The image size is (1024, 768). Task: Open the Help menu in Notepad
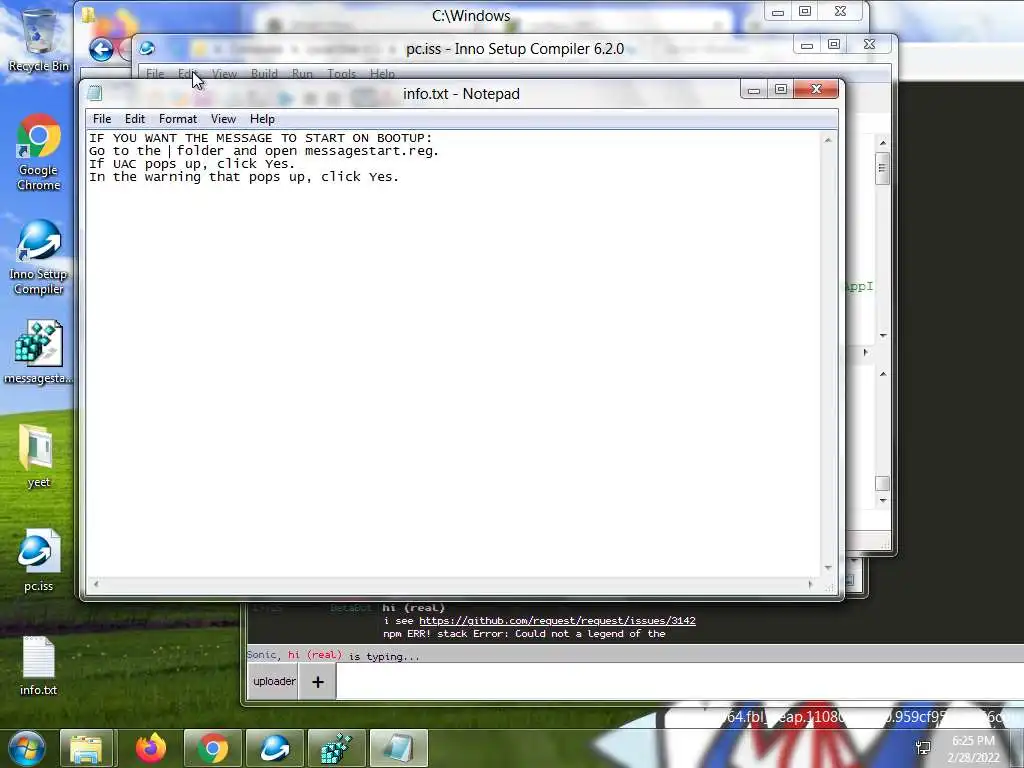click(262, 119)
